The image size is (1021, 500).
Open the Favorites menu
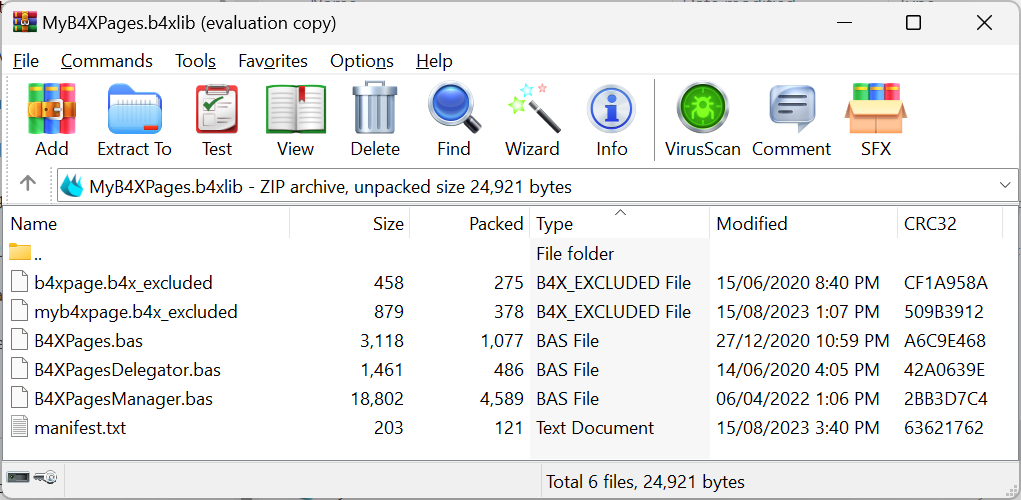272,61
